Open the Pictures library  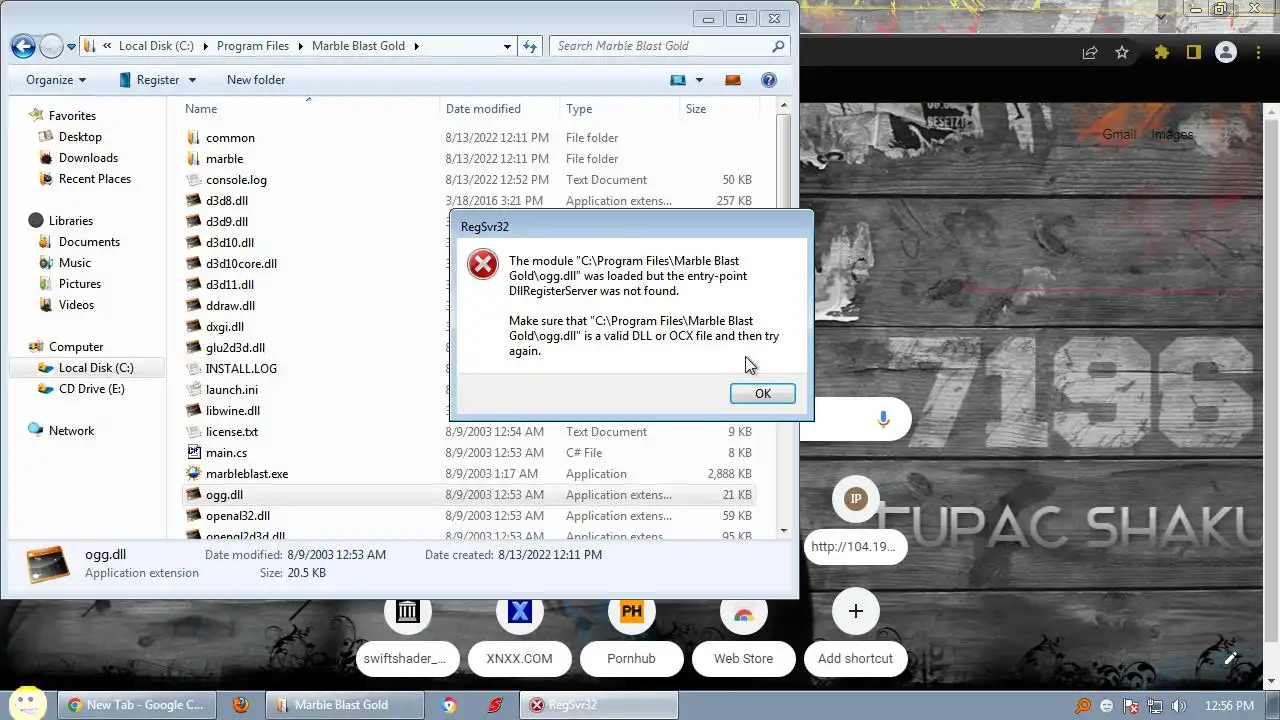click(x=80, y=284)
